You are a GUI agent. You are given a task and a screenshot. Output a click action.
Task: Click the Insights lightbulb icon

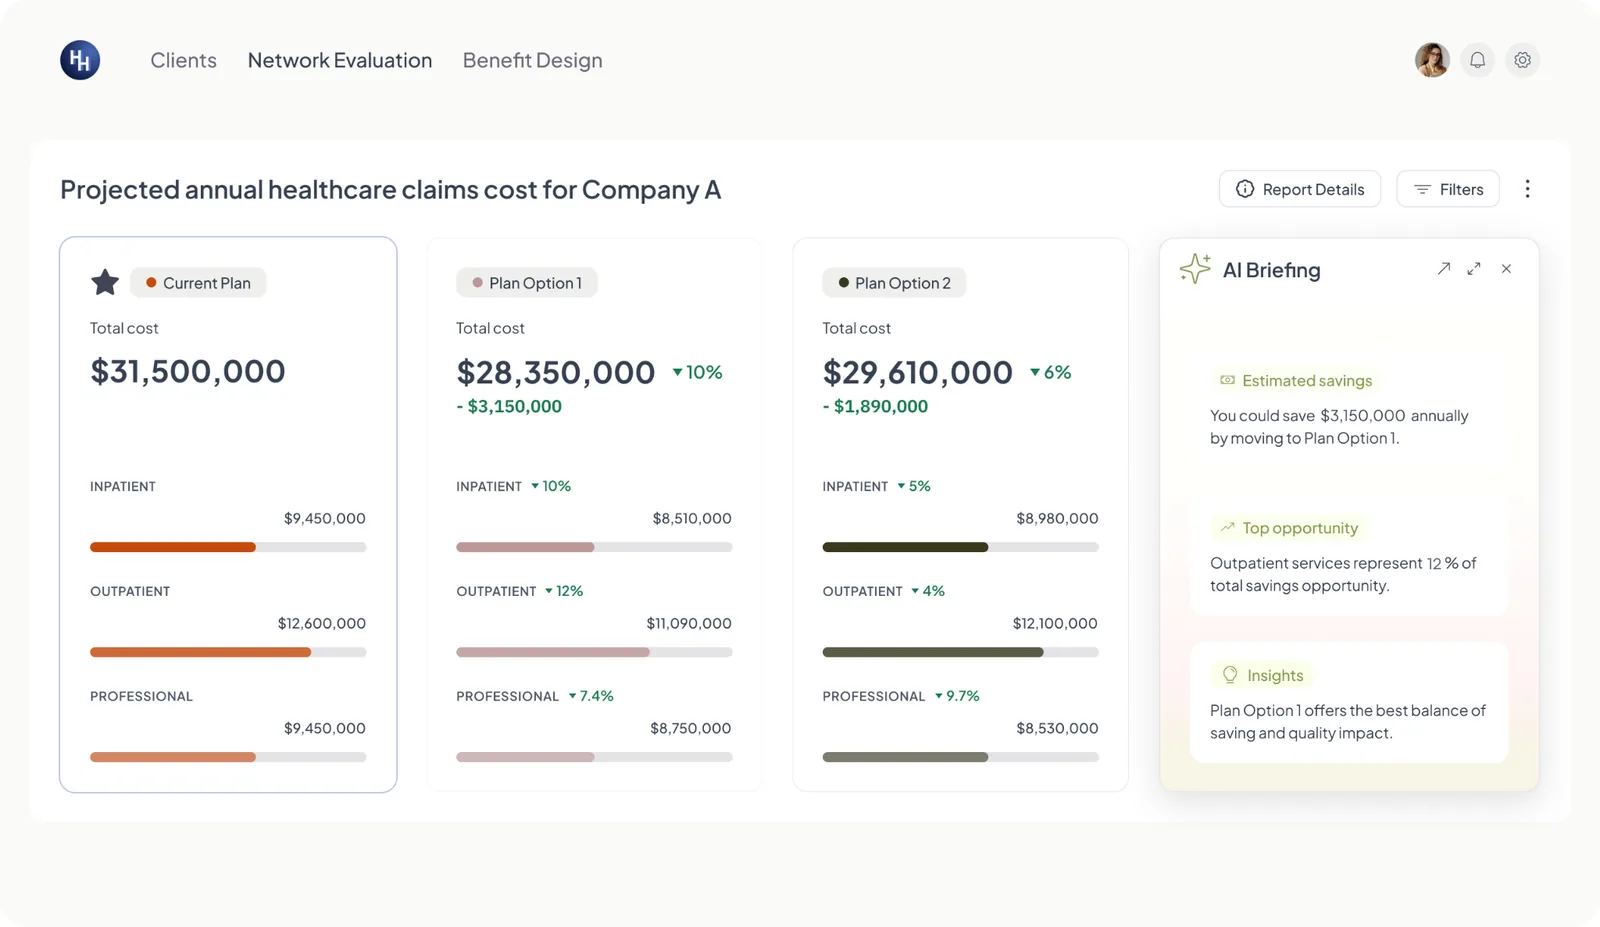tap(1230, 675)
